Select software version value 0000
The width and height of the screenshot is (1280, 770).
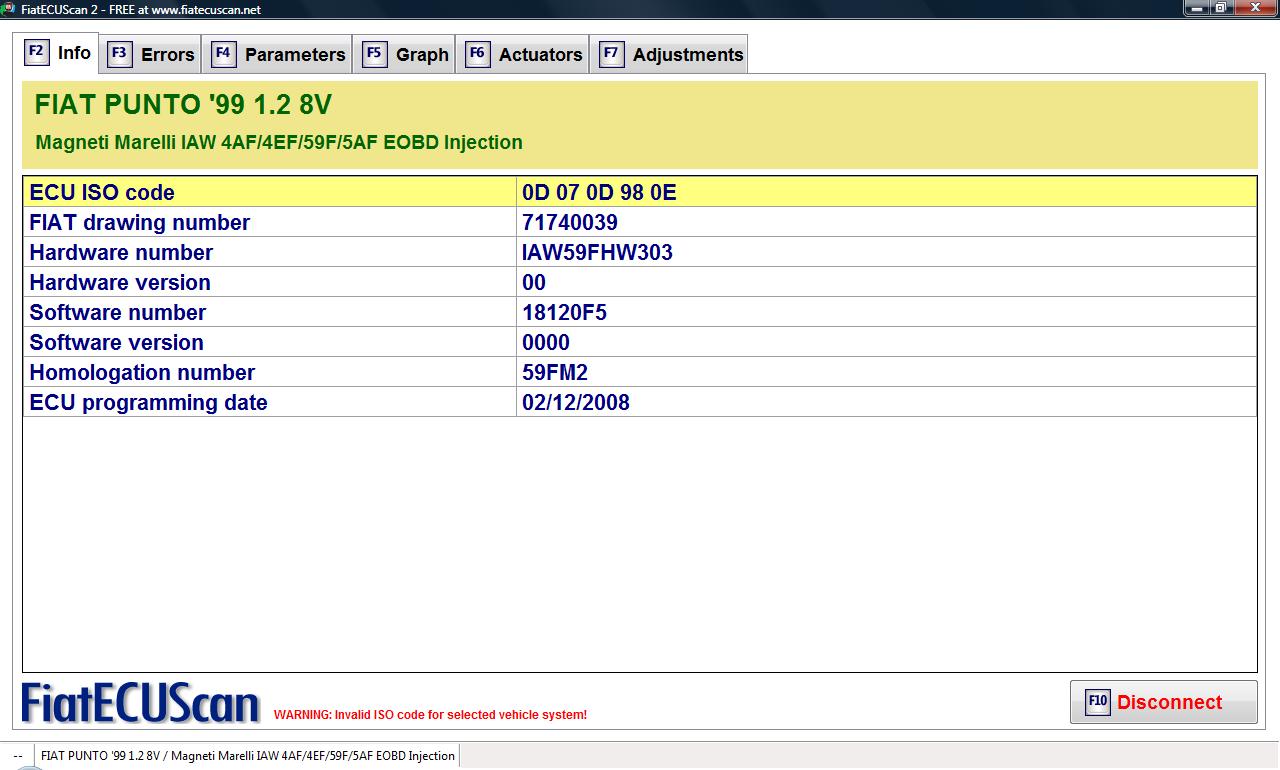(x=546, y=342)
